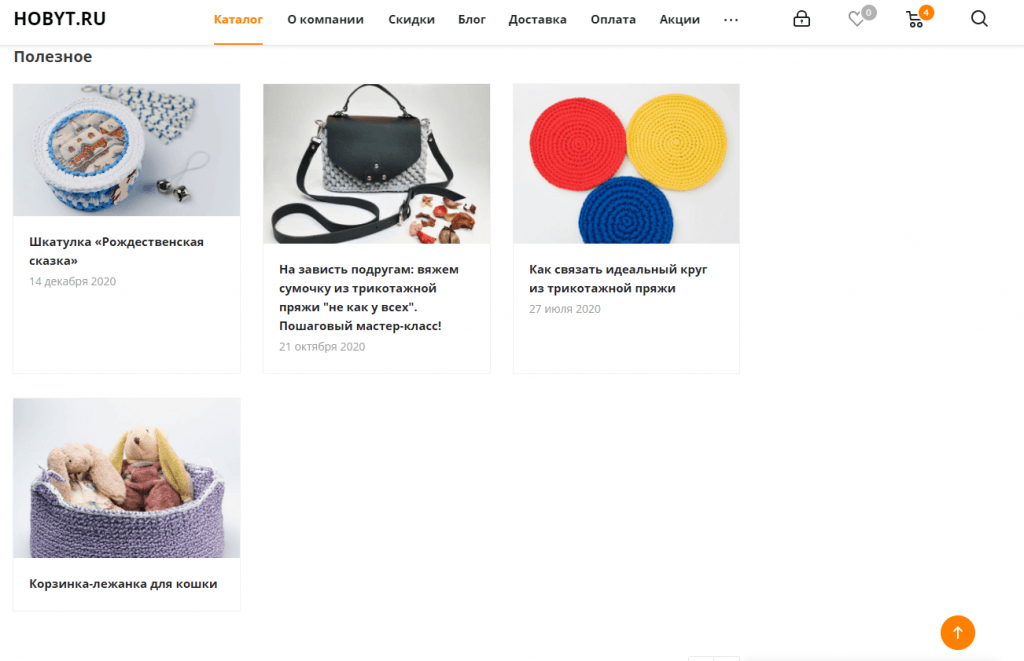Open article Шкатулка «Рождественская сказка»

tap(116, 251)
